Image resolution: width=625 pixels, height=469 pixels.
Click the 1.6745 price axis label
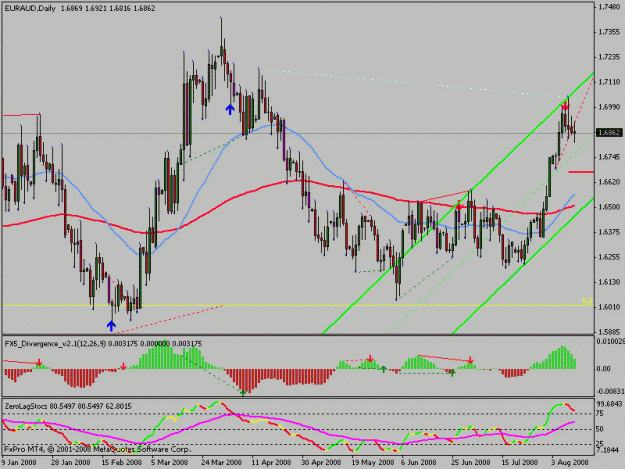(609, 157)
